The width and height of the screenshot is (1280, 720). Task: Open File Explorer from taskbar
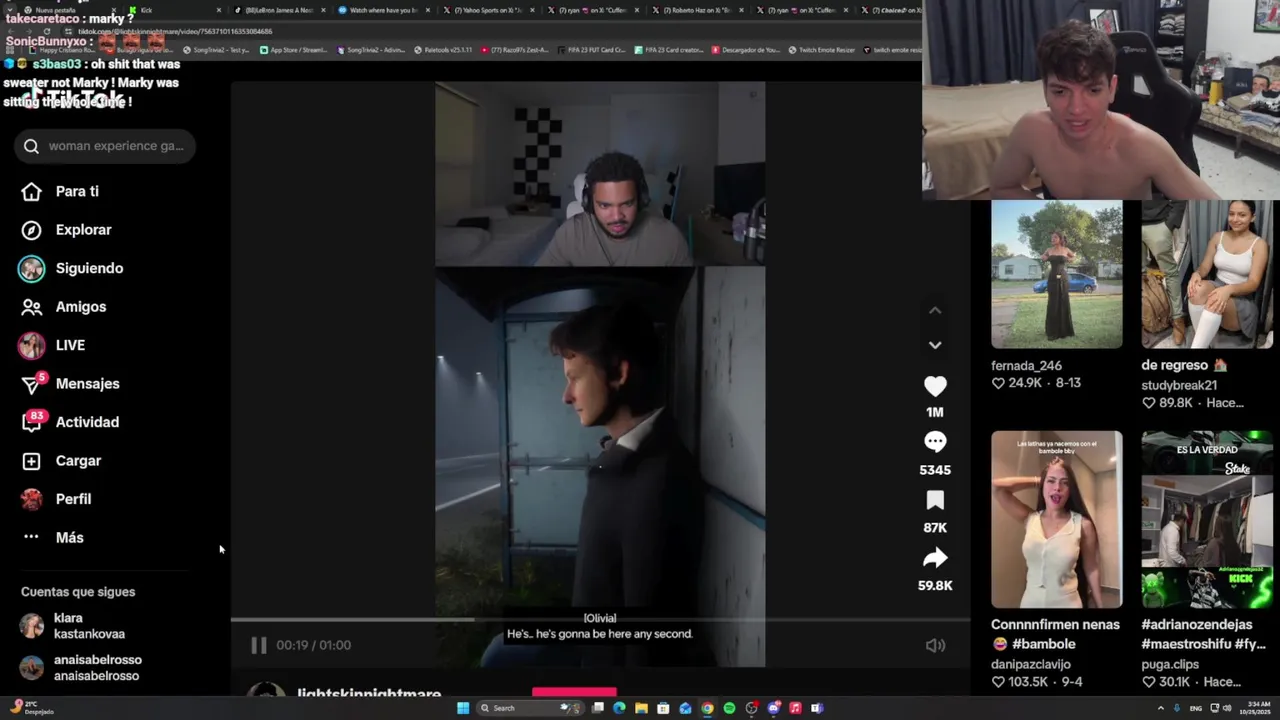641,708
